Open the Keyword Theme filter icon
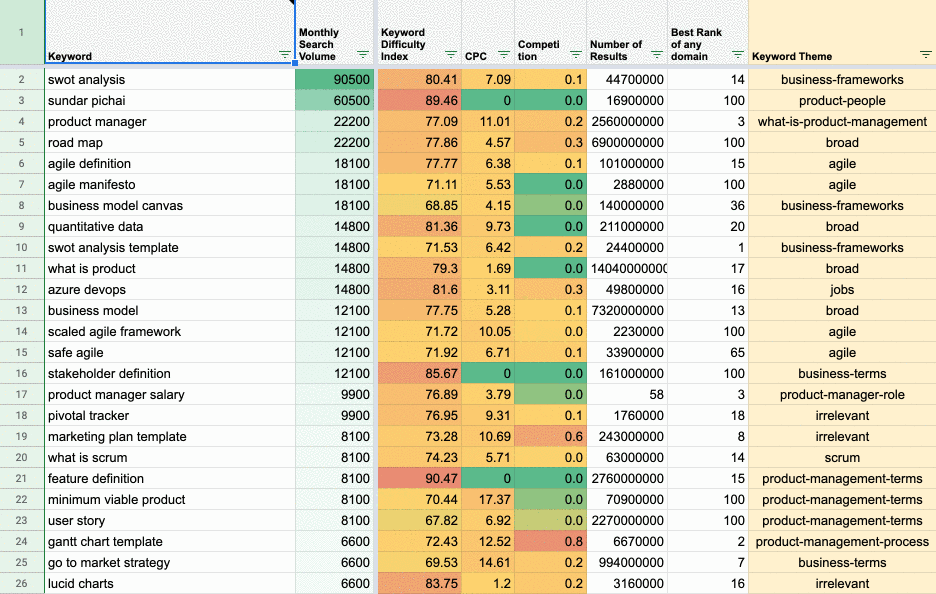Viewport: 936px width, 594px height. click(925, 55)
